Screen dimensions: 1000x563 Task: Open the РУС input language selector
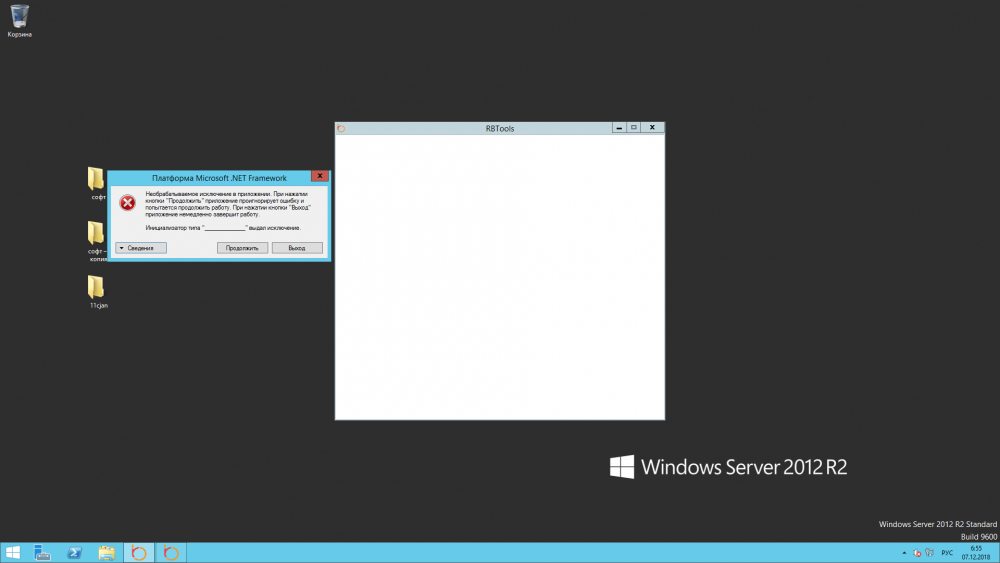click(946, 553)
